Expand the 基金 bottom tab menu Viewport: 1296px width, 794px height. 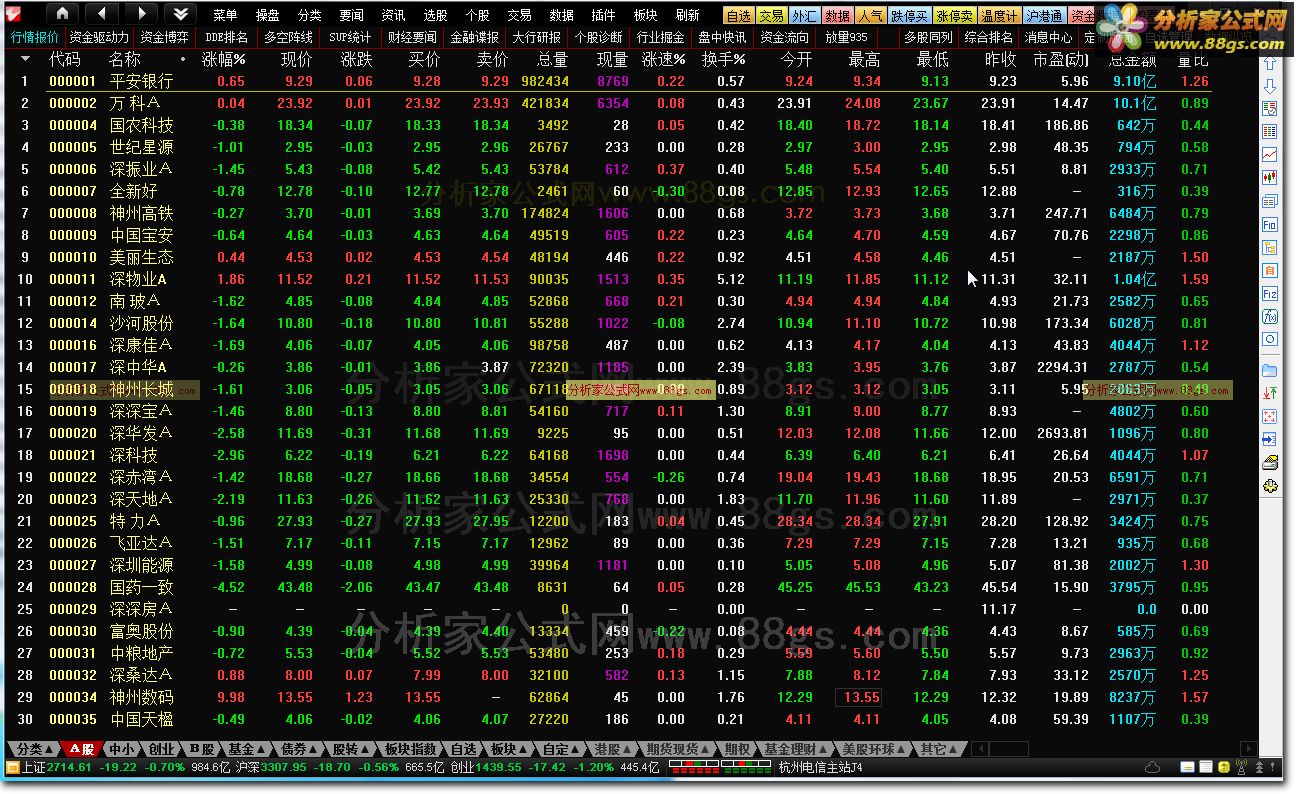(247, 749)
